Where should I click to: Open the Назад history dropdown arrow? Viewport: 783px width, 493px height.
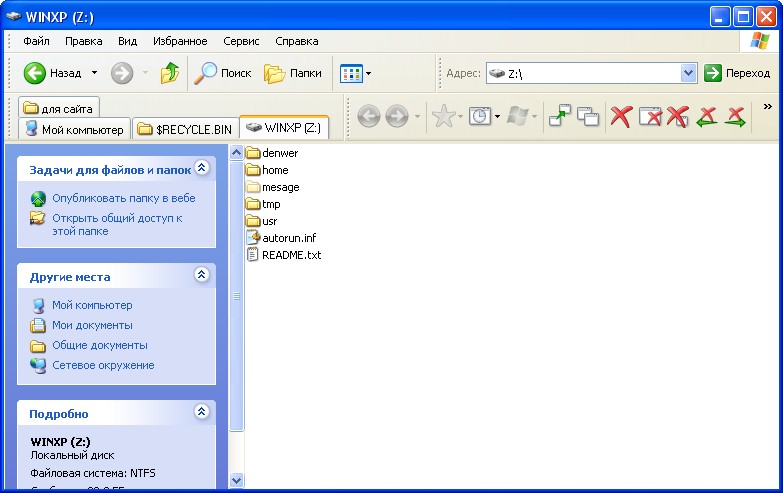click(x=94, y=73)
